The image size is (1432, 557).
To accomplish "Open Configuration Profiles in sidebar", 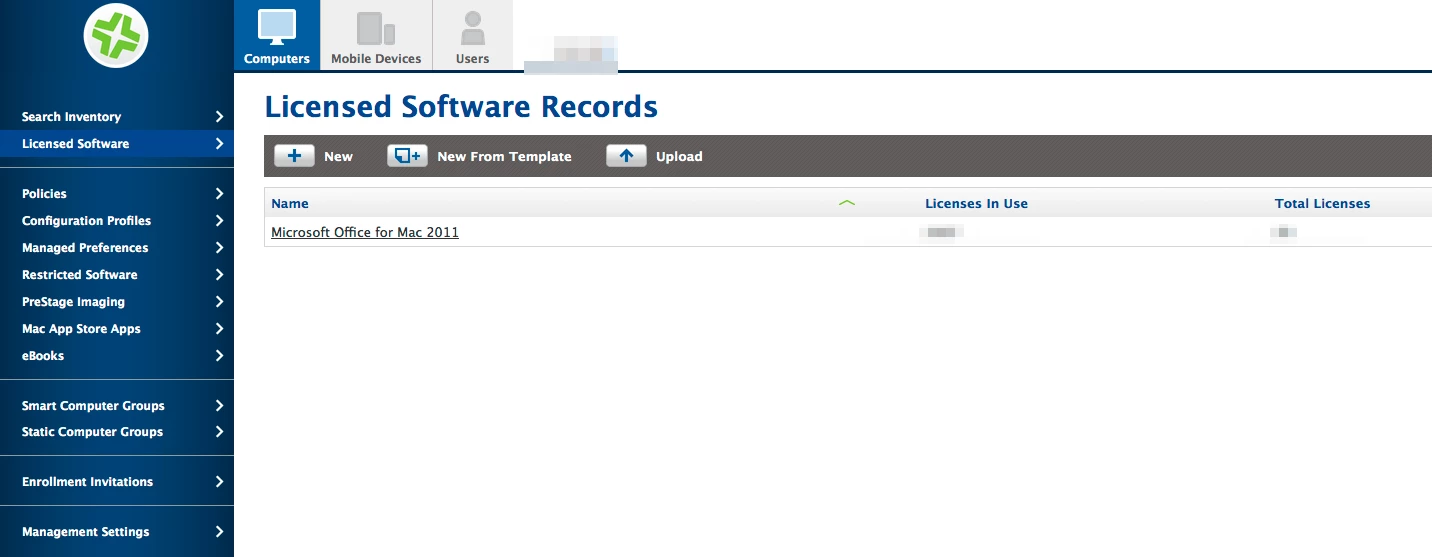I will (x=86, y=221).
